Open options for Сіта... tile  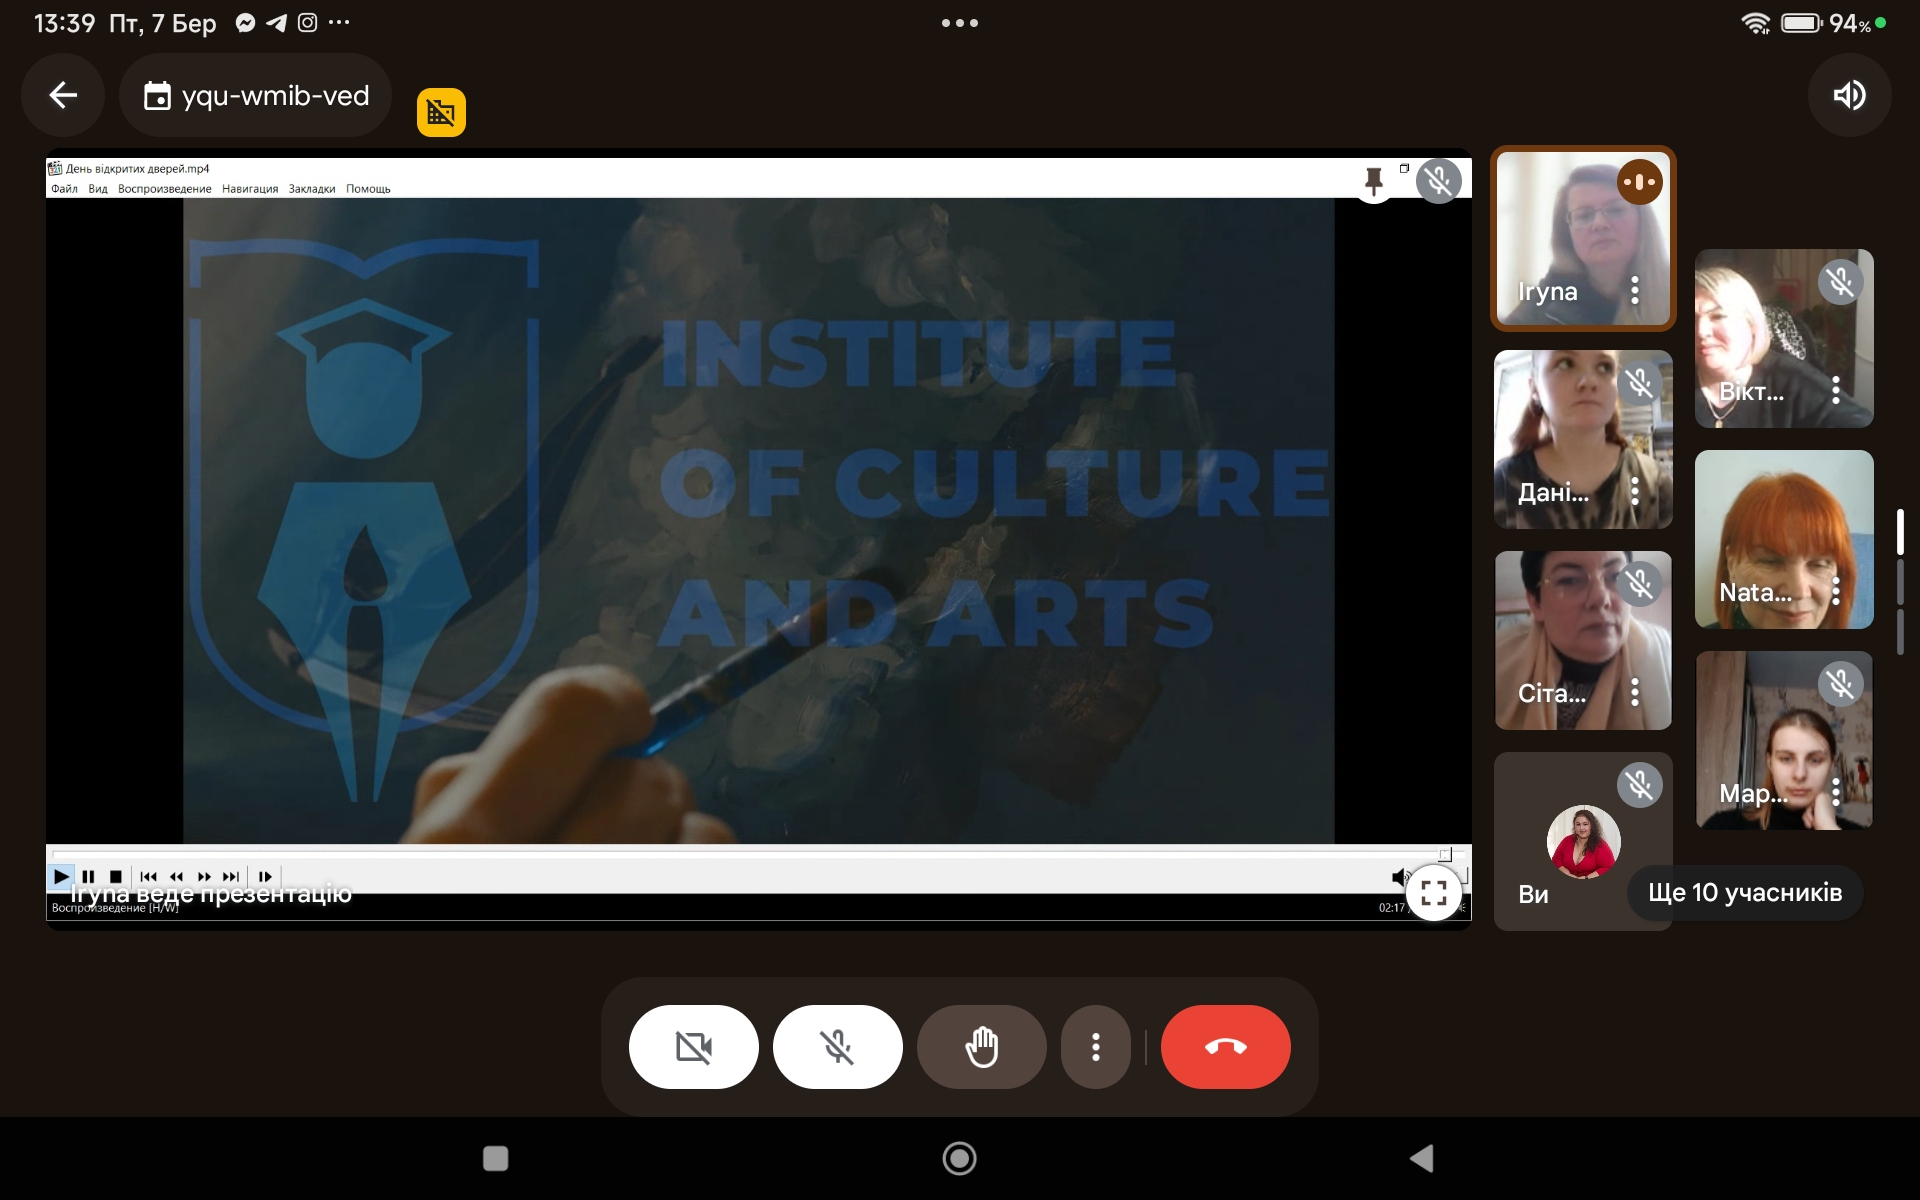pos(1635,692)
